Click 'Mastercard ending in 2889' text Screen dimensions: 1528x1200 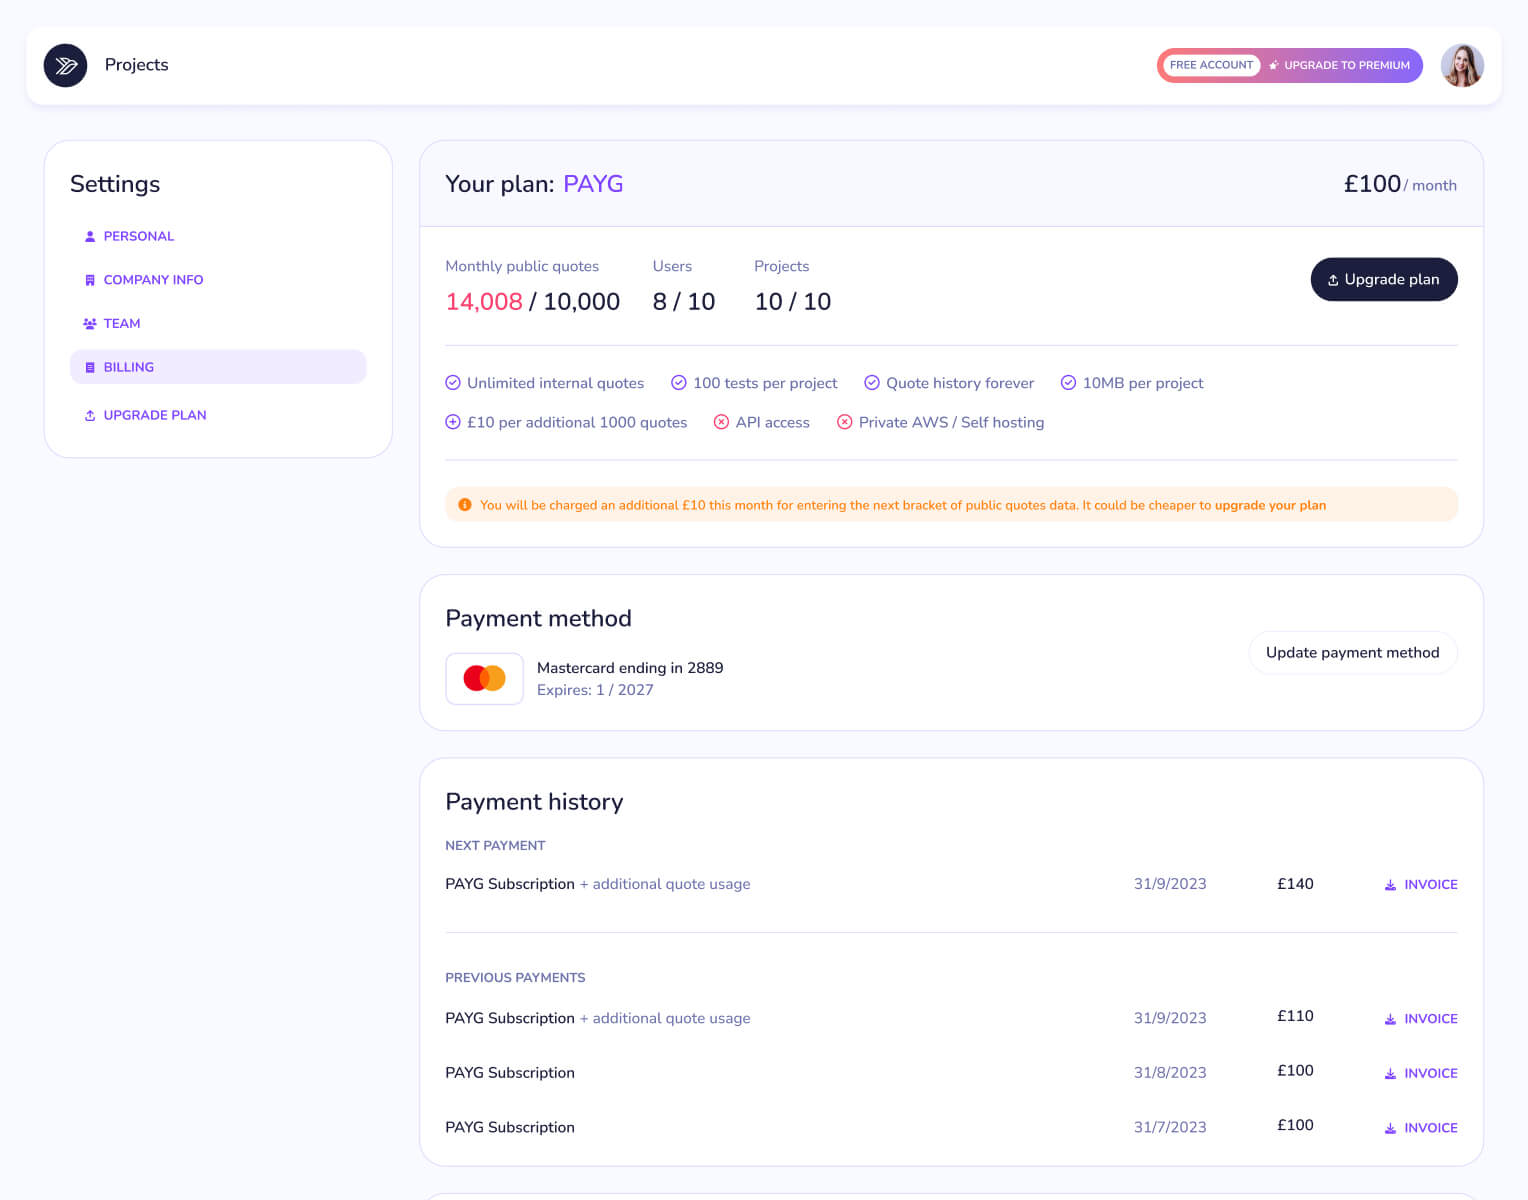630,668
